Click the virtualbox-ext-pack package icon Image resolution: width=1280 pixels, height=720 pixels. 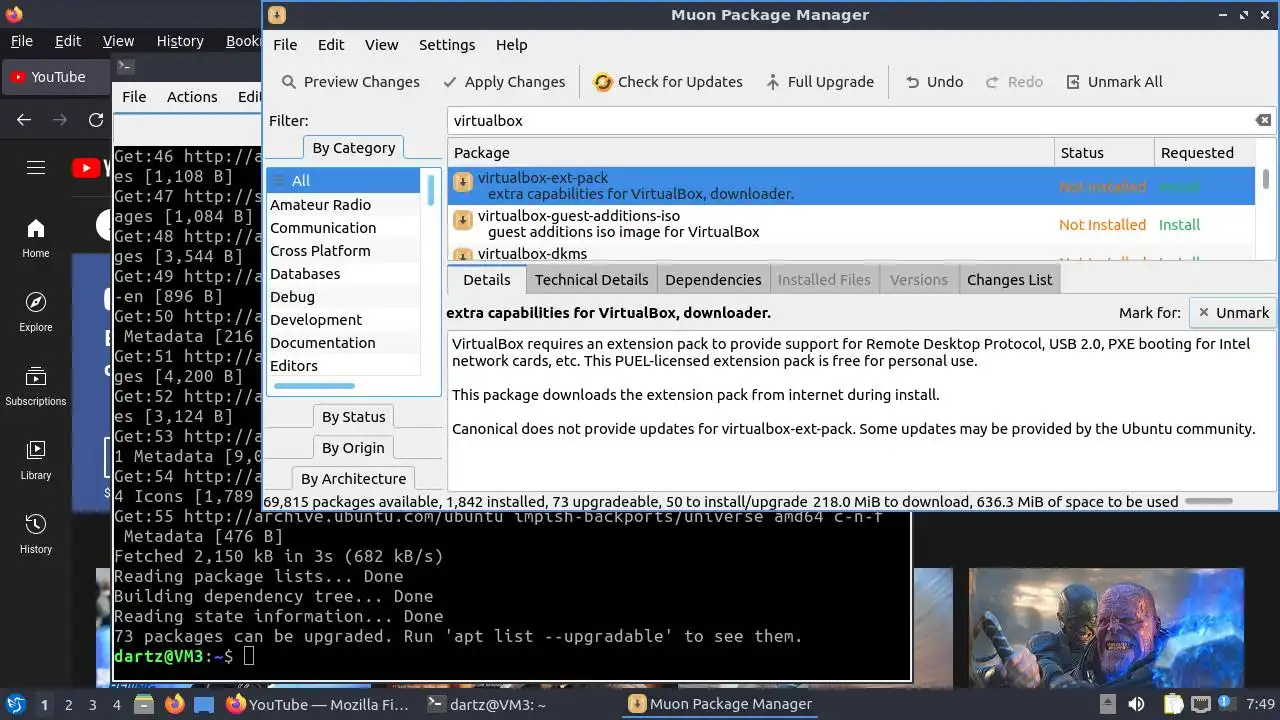pyautogui.click(x=463, y=182)
